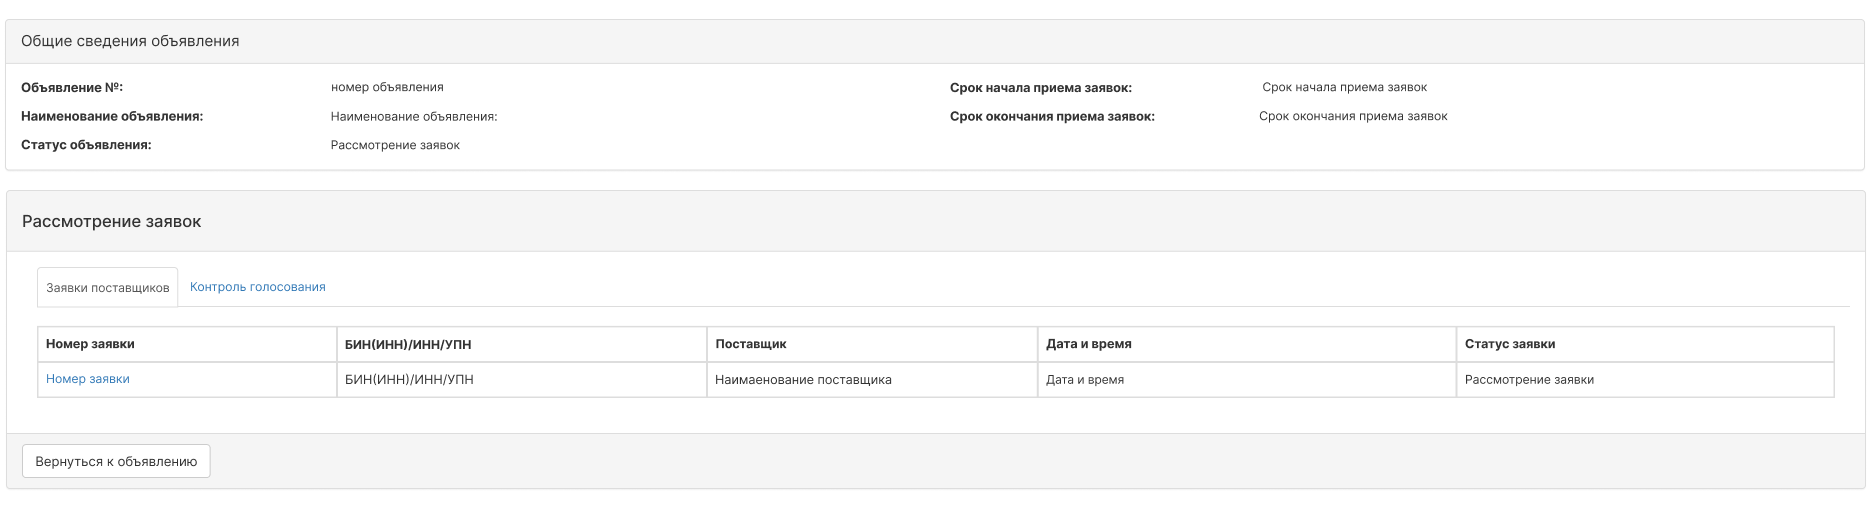Click the Наименование объявления bold label
The image size is (1870, 508).
pos(112,116)
